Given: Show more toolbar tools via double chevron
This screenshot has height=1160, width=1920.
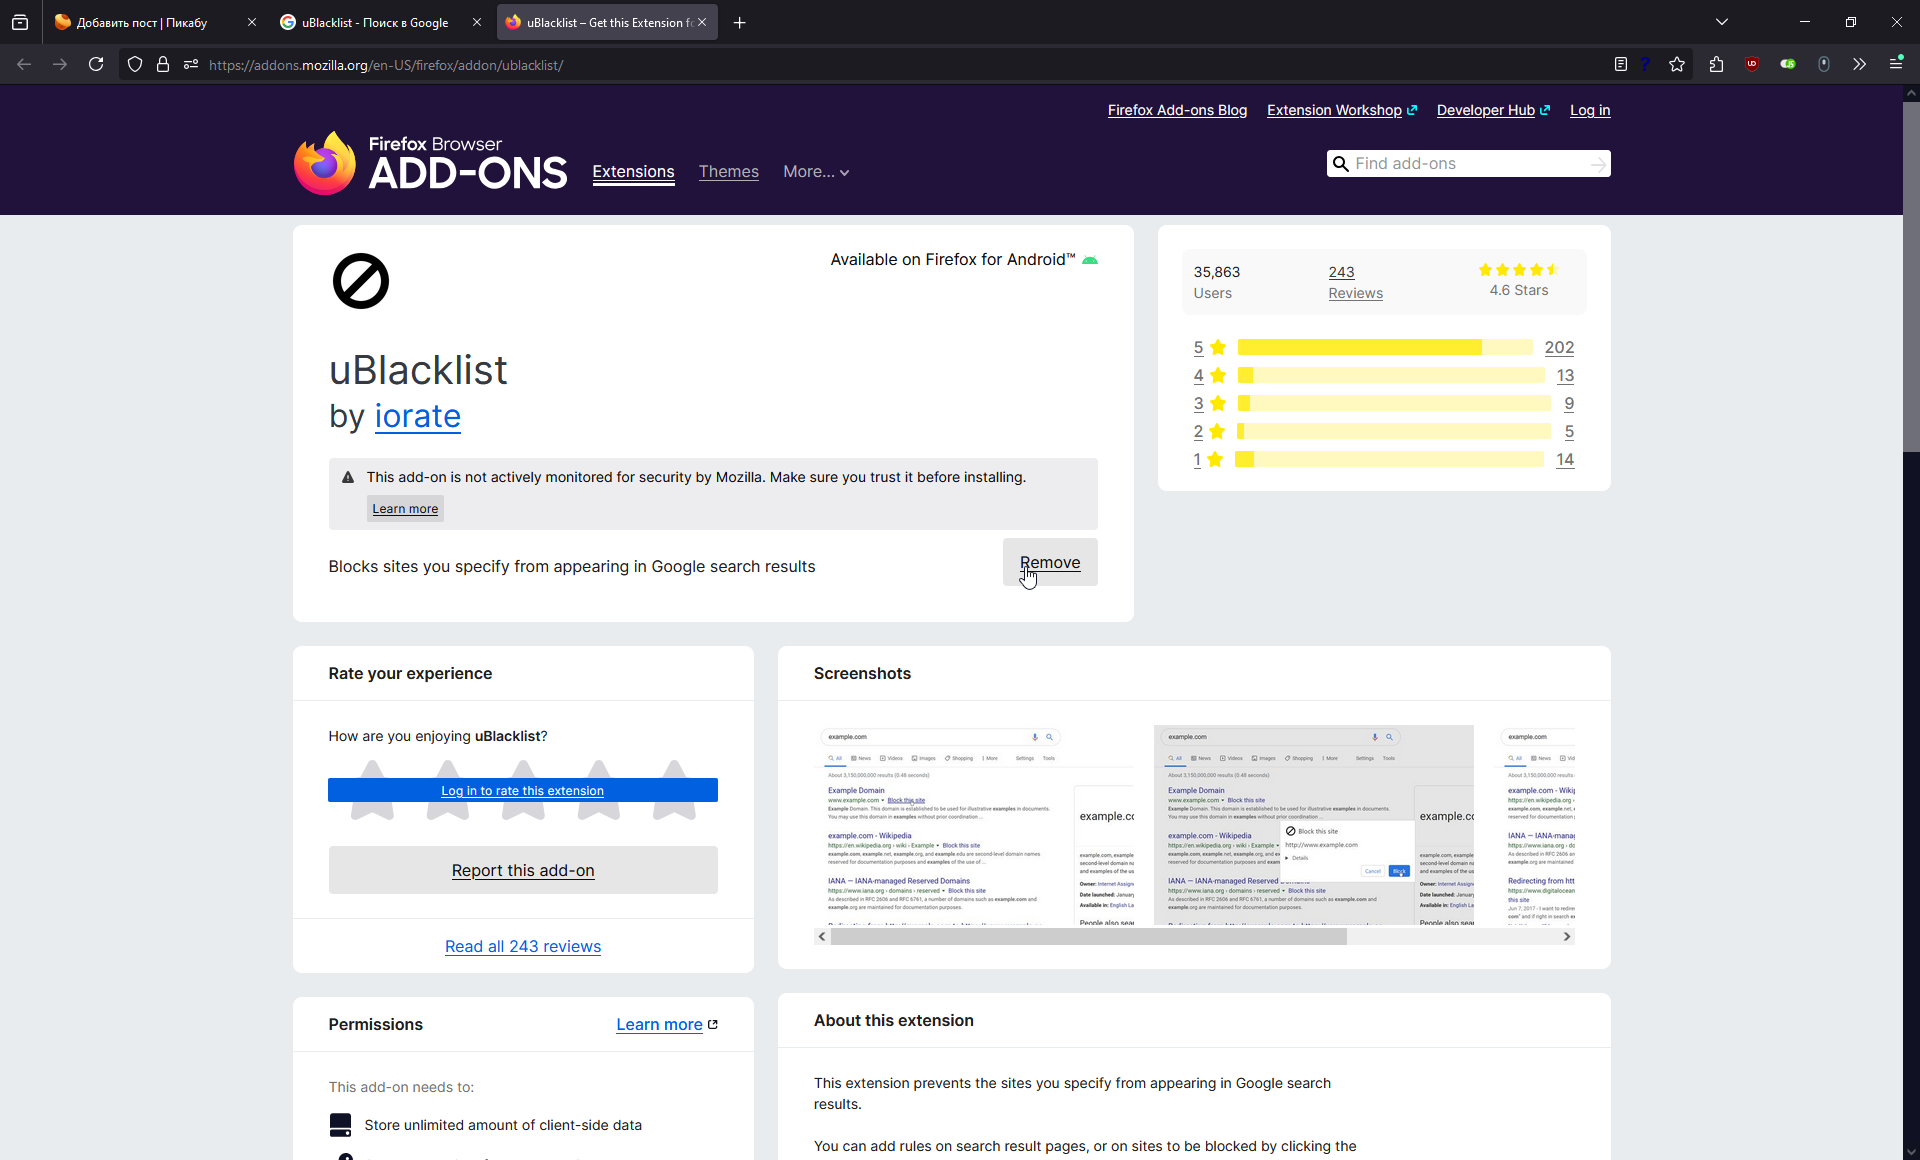Looking at the screenshot, I should (x=1860, y=64).
